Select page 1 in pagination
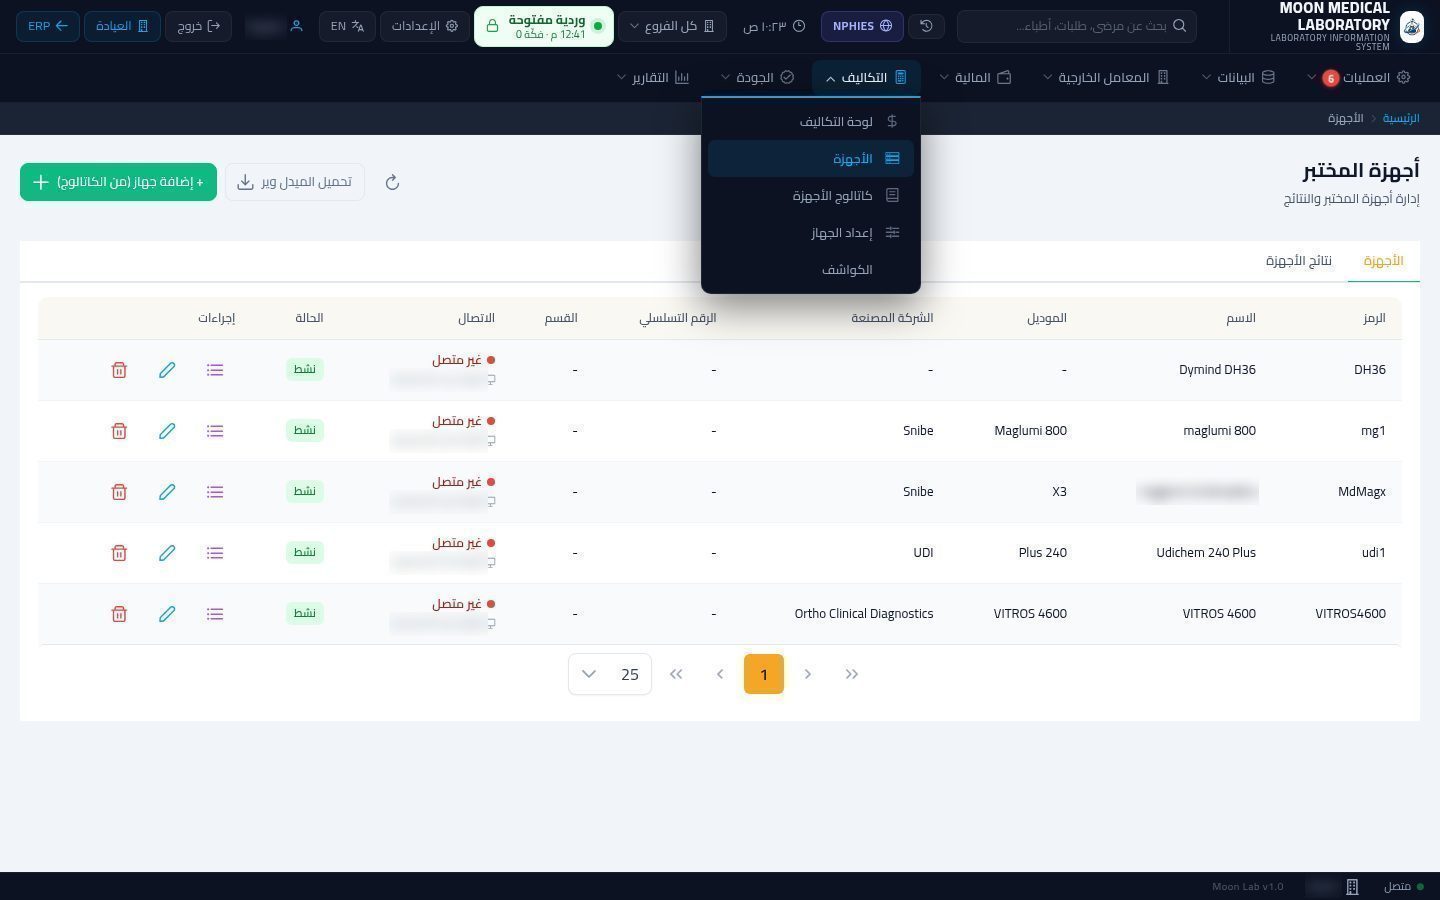This screenshot has height=900, width=1440. (764, 674)
